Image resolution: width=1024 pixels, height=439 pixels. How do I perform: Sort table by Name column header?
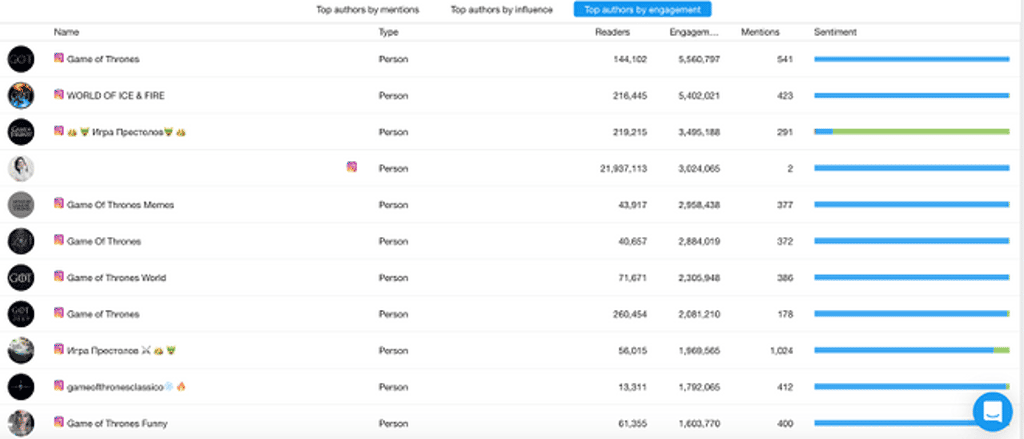tap(67, 32)
